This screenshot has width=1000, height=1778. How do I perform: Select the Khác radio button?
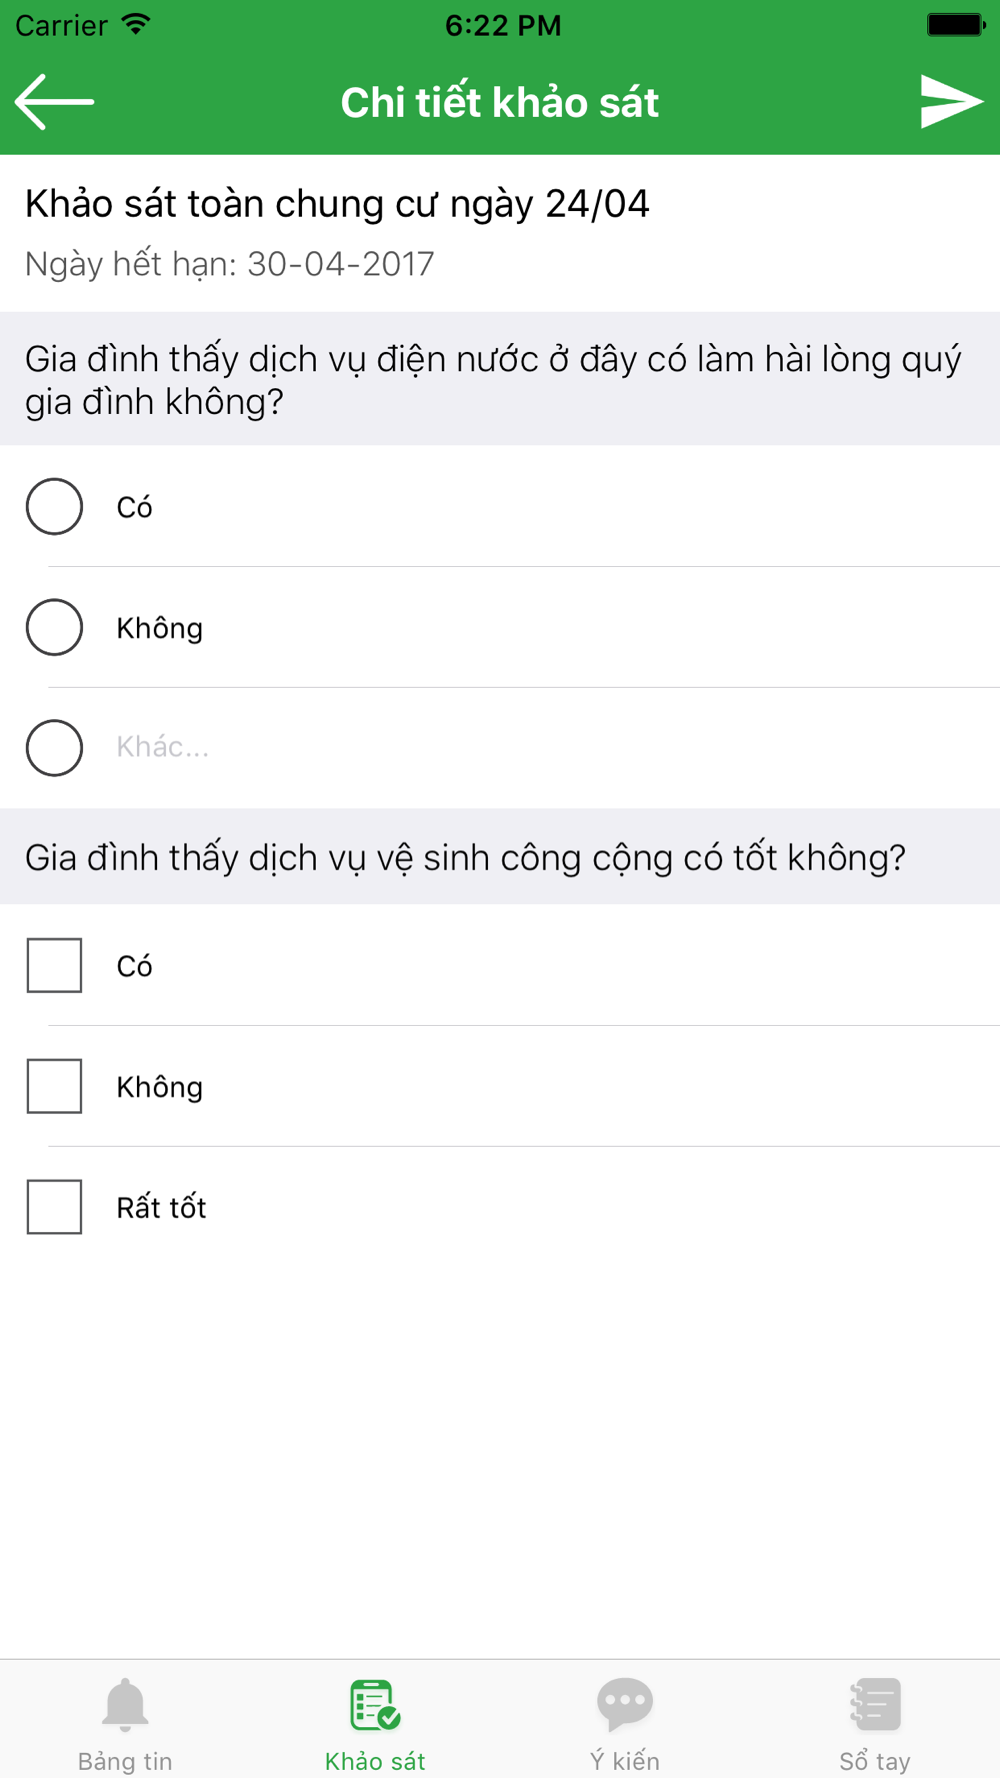[54, 748]
